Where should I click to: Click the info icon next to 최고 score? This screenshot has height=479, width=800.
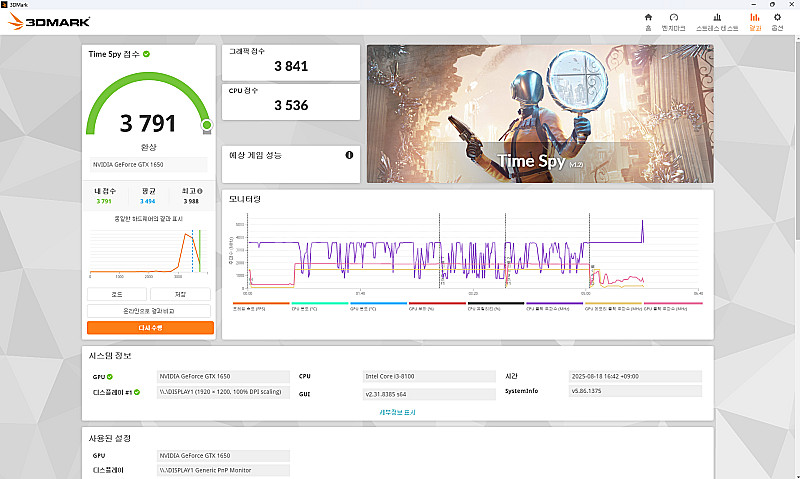pos(200,191)
